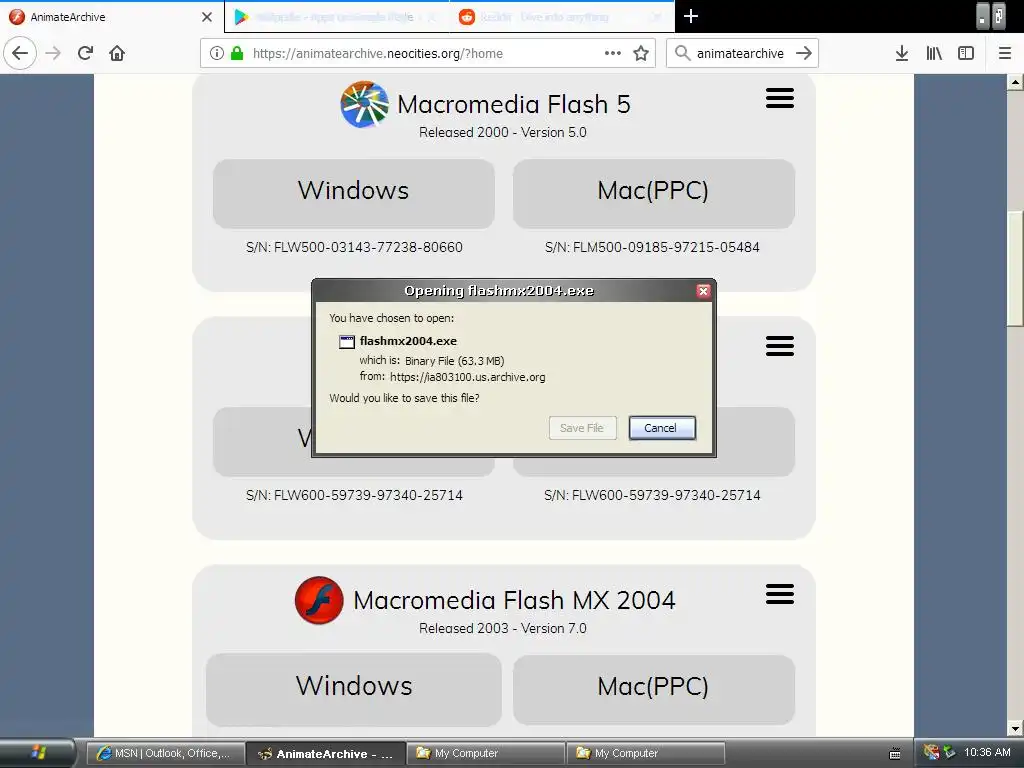The width and height of the screenshot is (1024, 768).
Task: Download Flash MX 2004 for Windows
Action: [x=353, y=689]
